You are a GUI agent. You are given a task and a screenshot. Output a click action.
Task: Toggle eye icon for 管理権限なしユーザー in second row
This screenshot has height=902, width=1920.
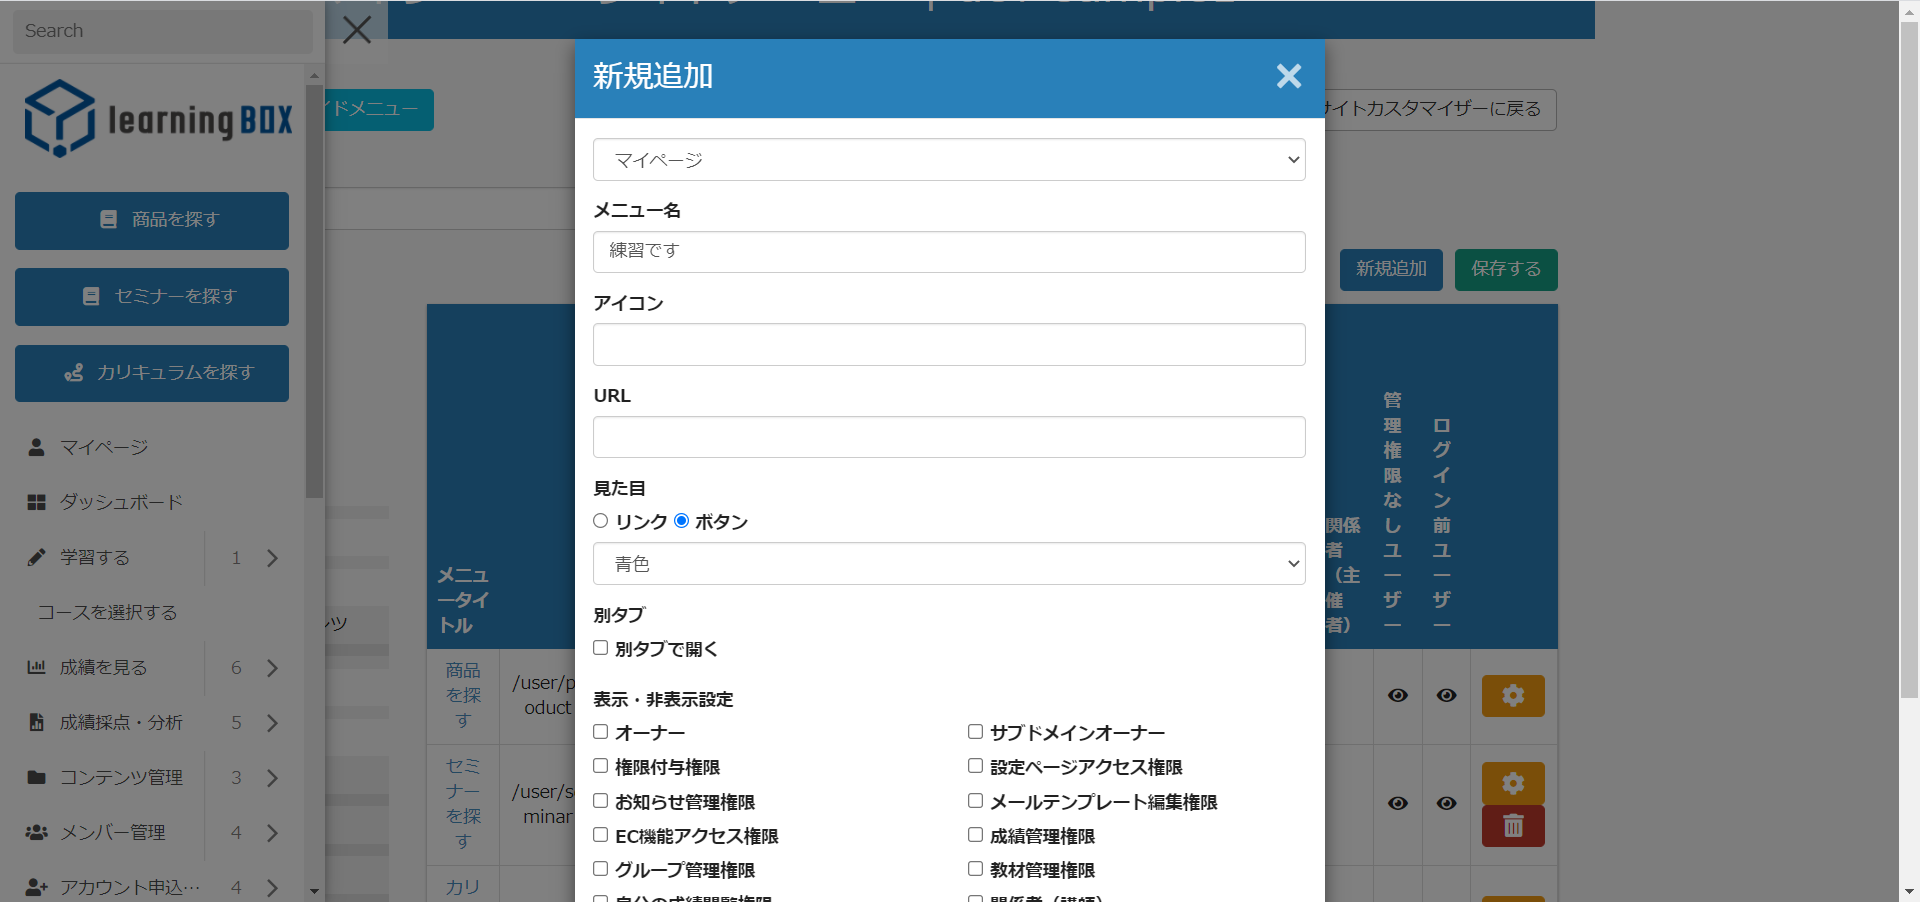(x=1397, y=803)
